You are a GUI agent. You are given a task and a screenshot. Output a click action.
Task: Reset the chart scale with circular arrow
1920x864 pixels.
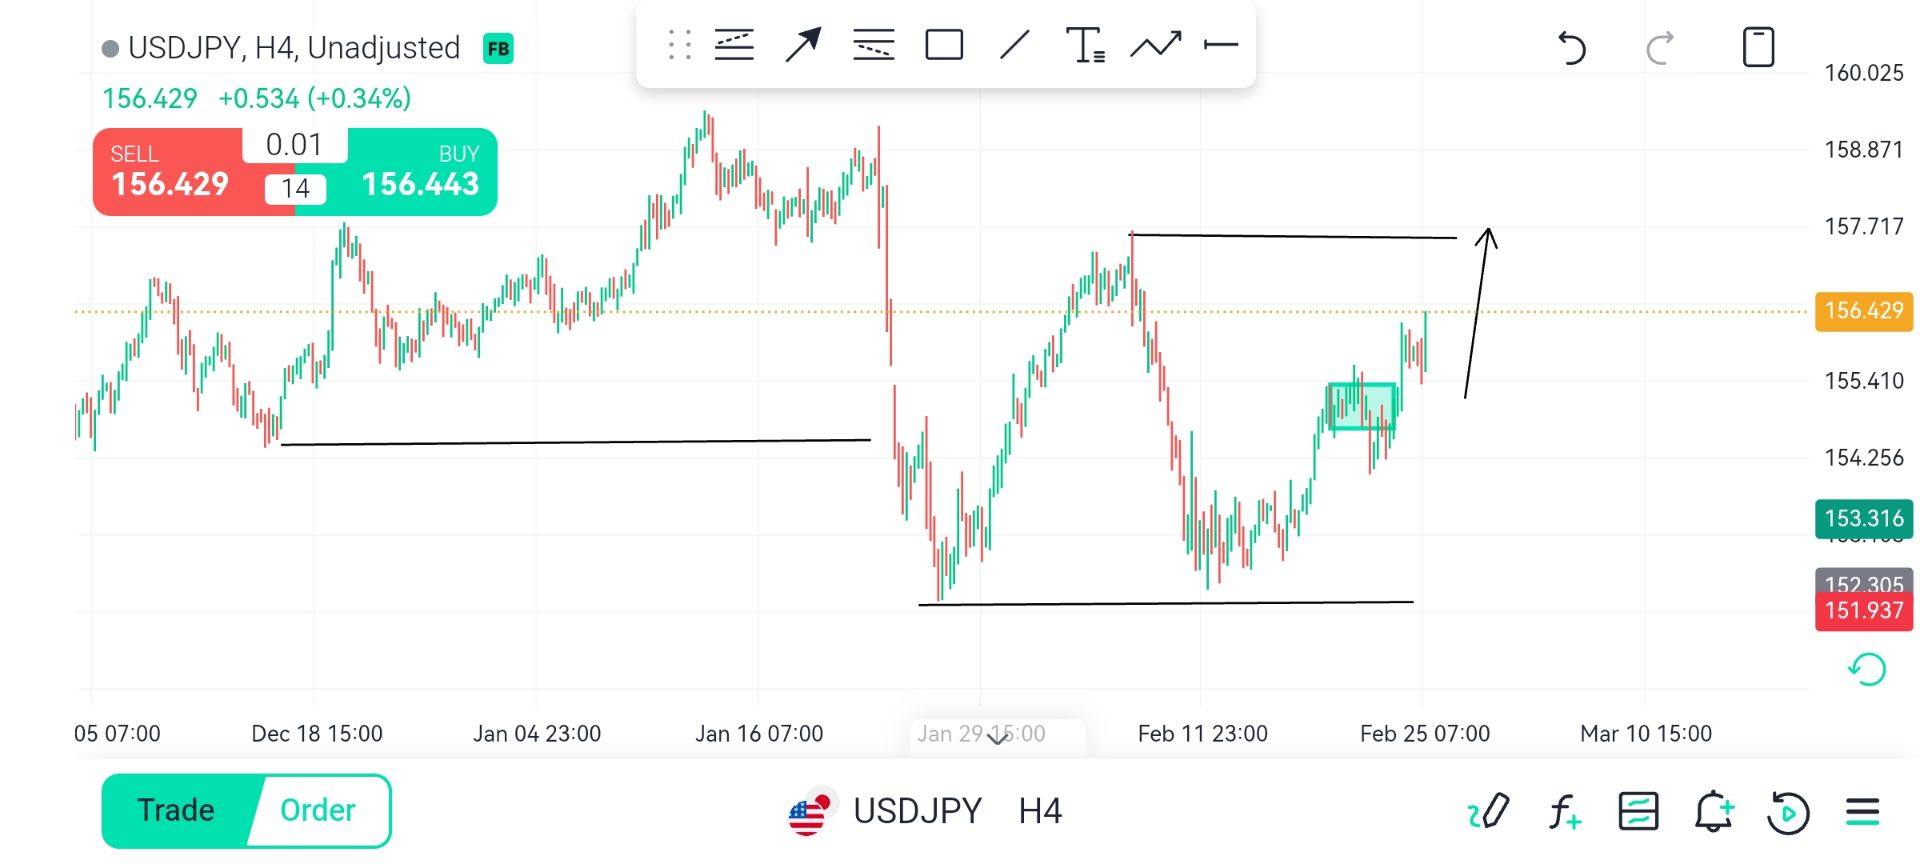1866,669
